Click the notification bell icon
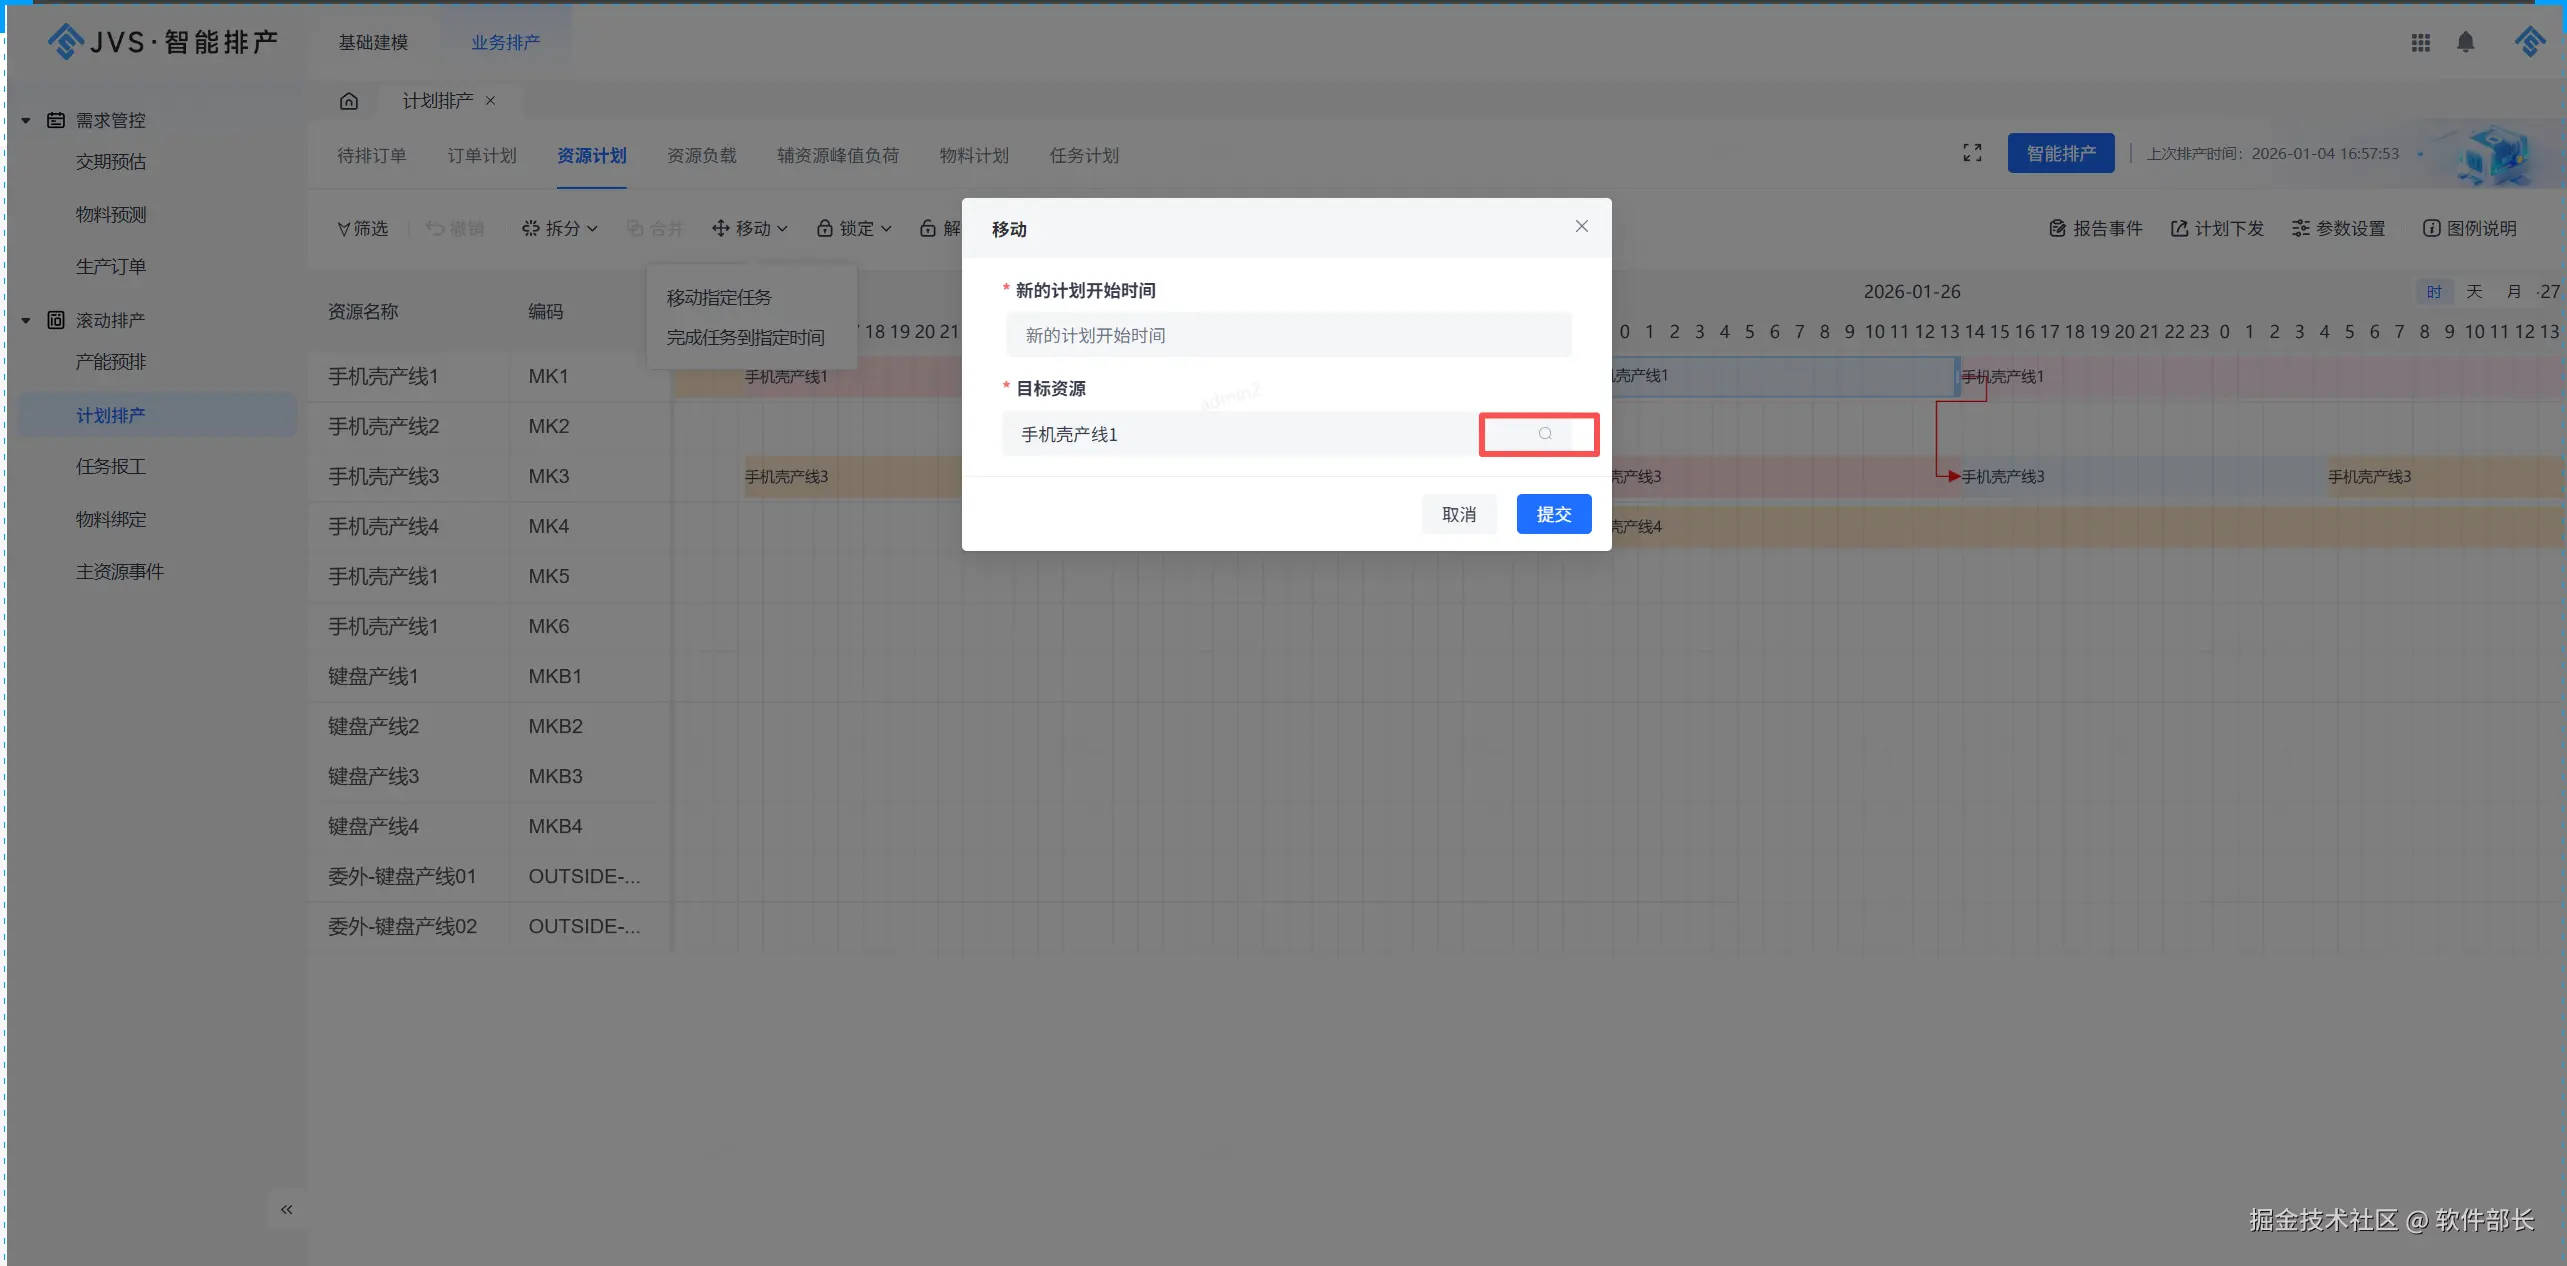2567x1266 pixels. click(x=2465, y=42)
